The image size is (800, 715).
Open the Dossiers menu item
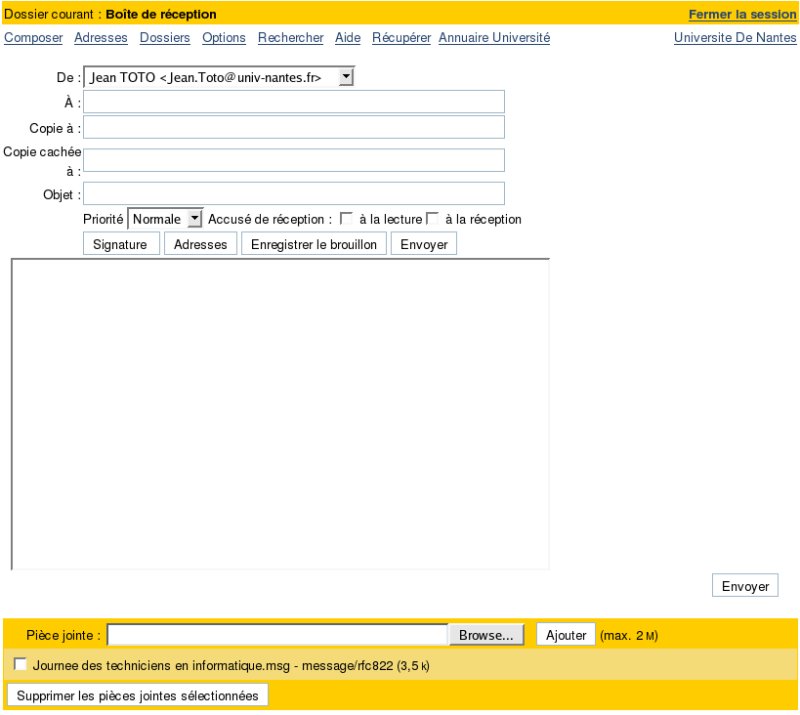(x=164, y=37)
